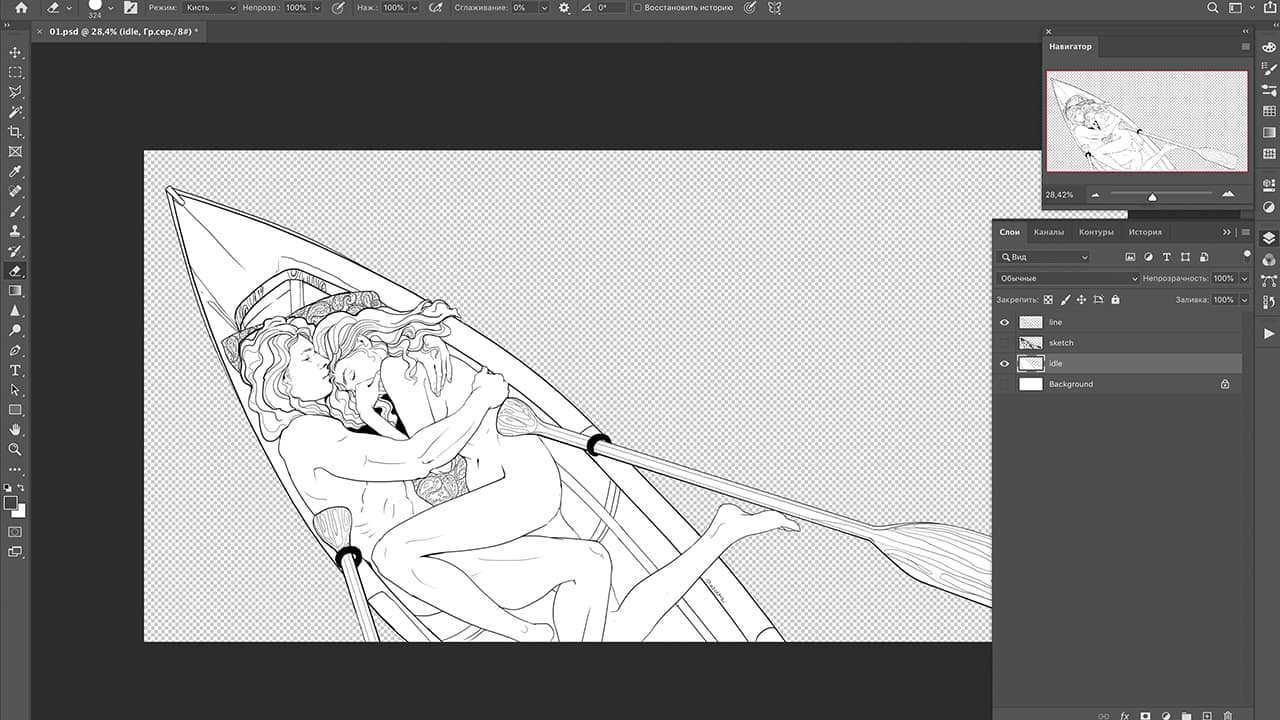The width and height of the screenshot is (1280, 720).
Task: Select the Rectangular Marquee tool
Action: point(15,73)
